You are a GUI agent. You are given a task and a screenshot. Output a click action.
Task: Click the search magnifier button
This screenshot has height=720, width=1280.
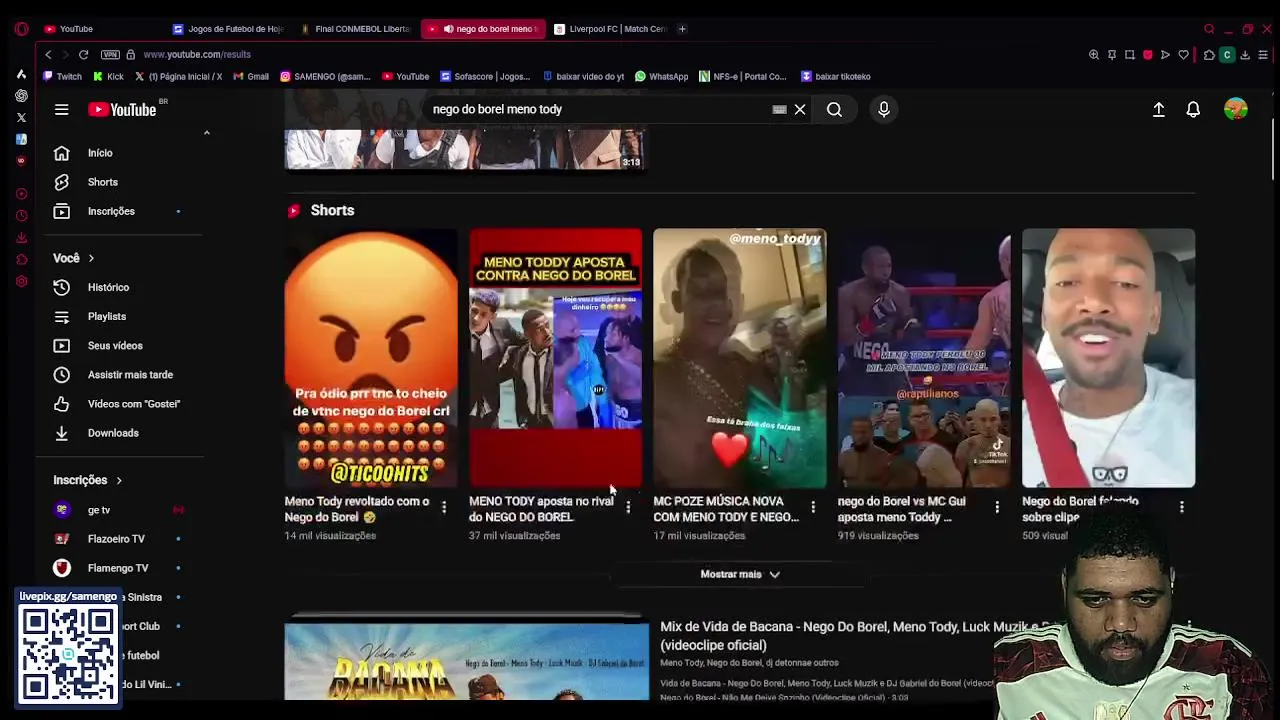[834, 110]
